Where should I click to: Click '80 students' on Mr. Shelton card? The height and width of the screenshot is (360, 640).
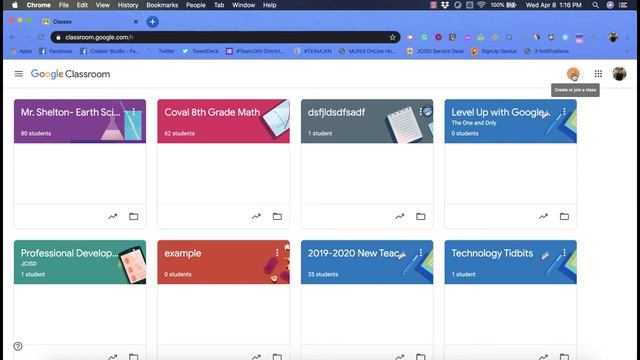click(x=36, y=133)
